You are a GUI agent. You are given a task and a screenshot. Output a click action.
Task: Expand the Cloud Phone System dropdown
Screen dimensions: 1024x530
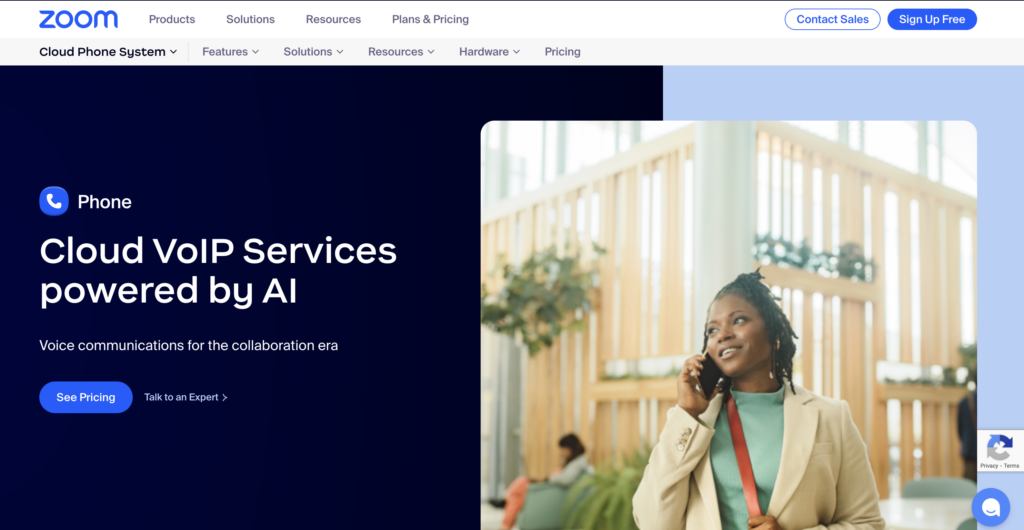108,52
